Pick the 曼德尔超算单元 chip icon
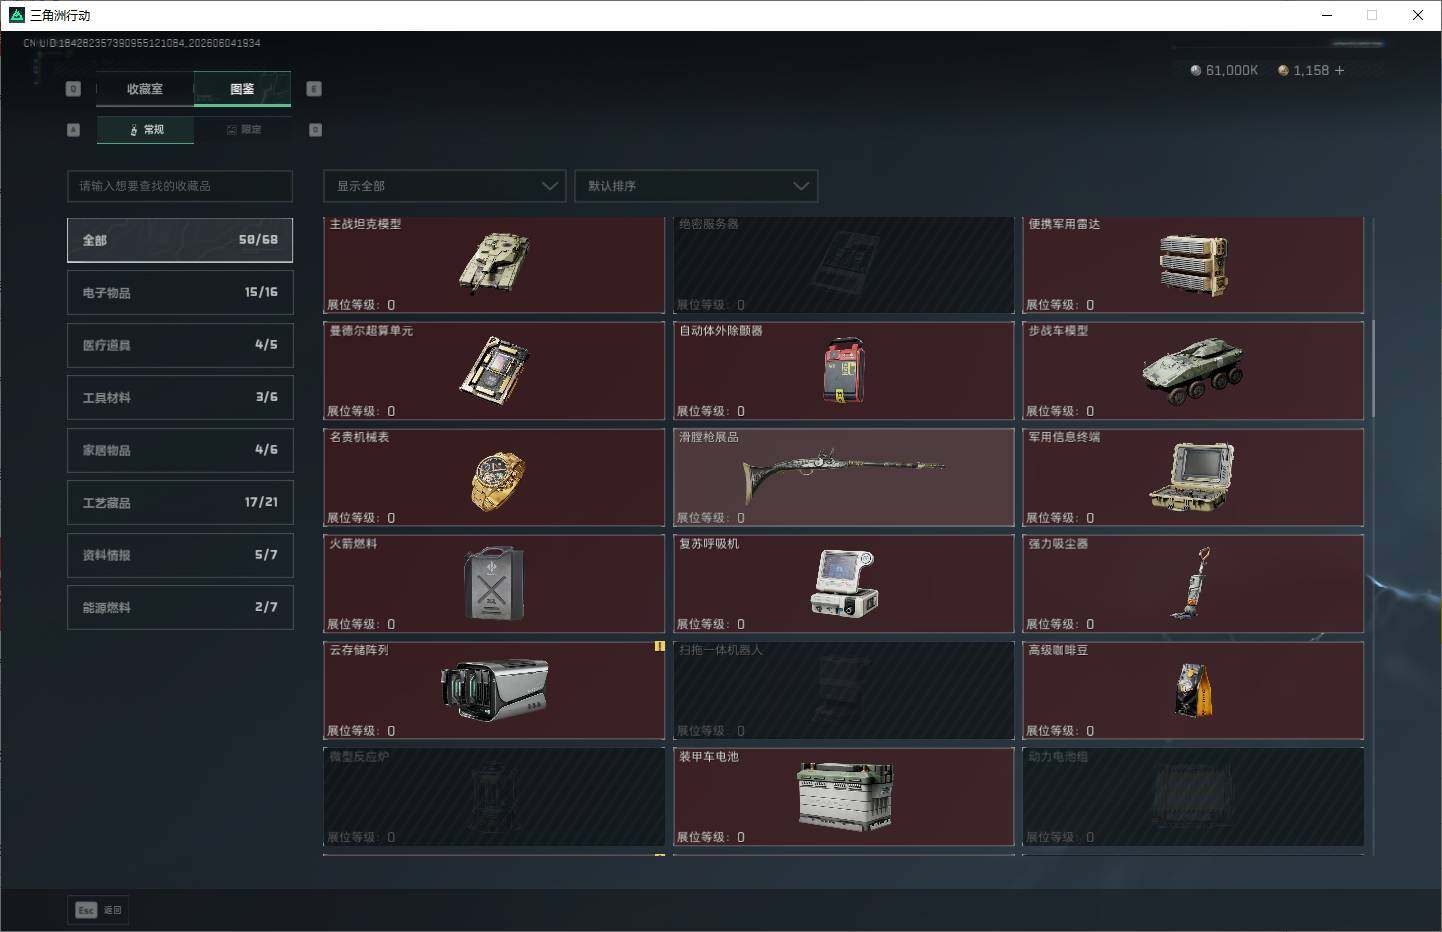This screenshot has width=1442, height=932. pos(494,370)
